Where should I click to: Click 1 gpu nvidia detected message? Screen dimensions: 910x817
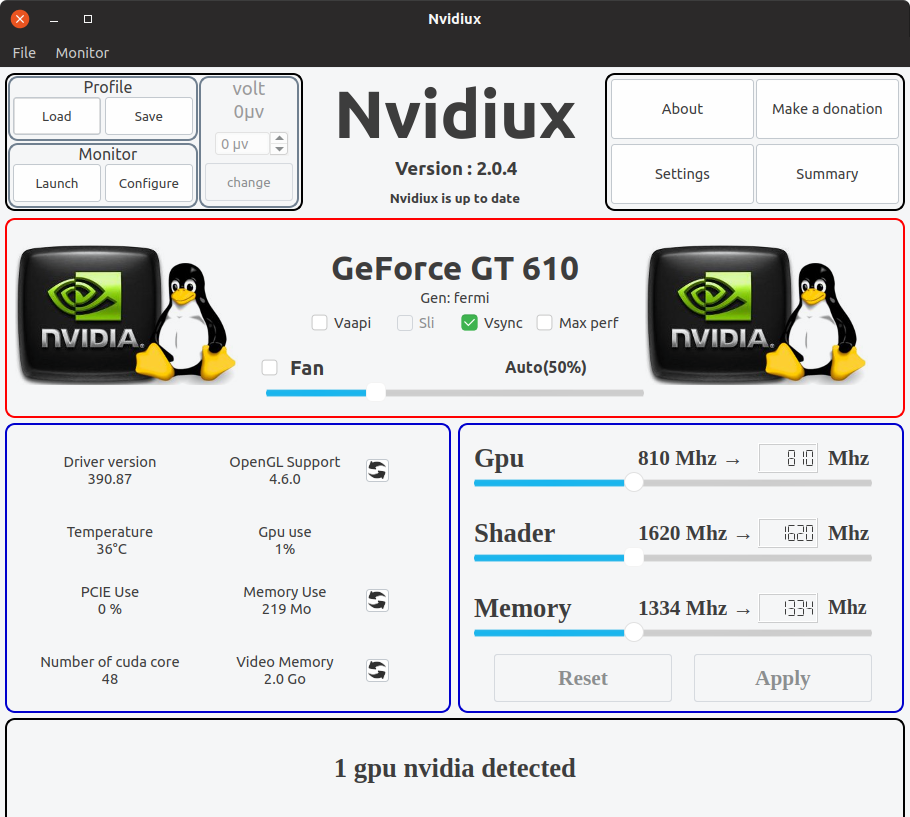click(455, 768)
